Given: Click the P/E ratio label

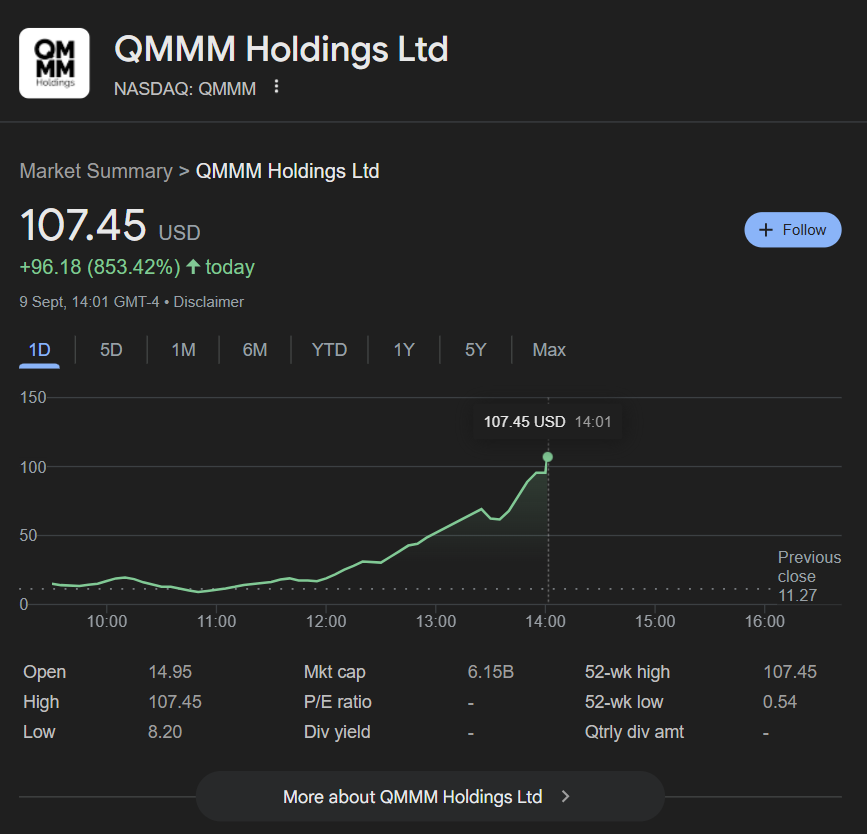Looking at the screenshot, I should pos(337,702).
